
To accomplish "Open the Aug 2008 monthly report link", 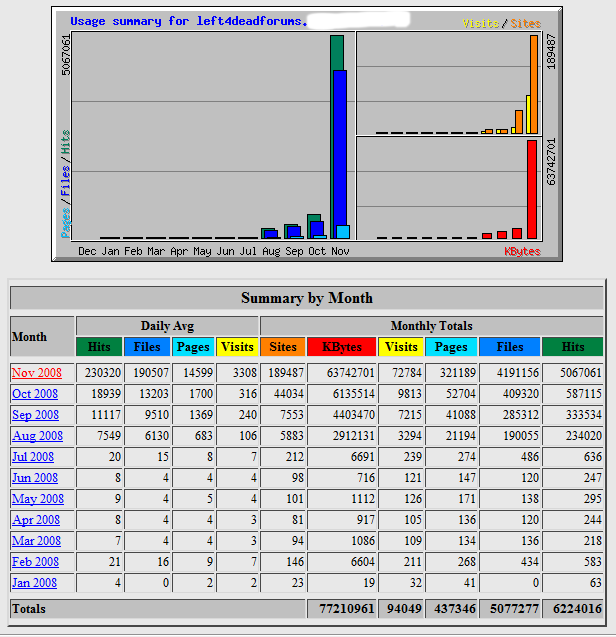I will click(x=37, y=436).
